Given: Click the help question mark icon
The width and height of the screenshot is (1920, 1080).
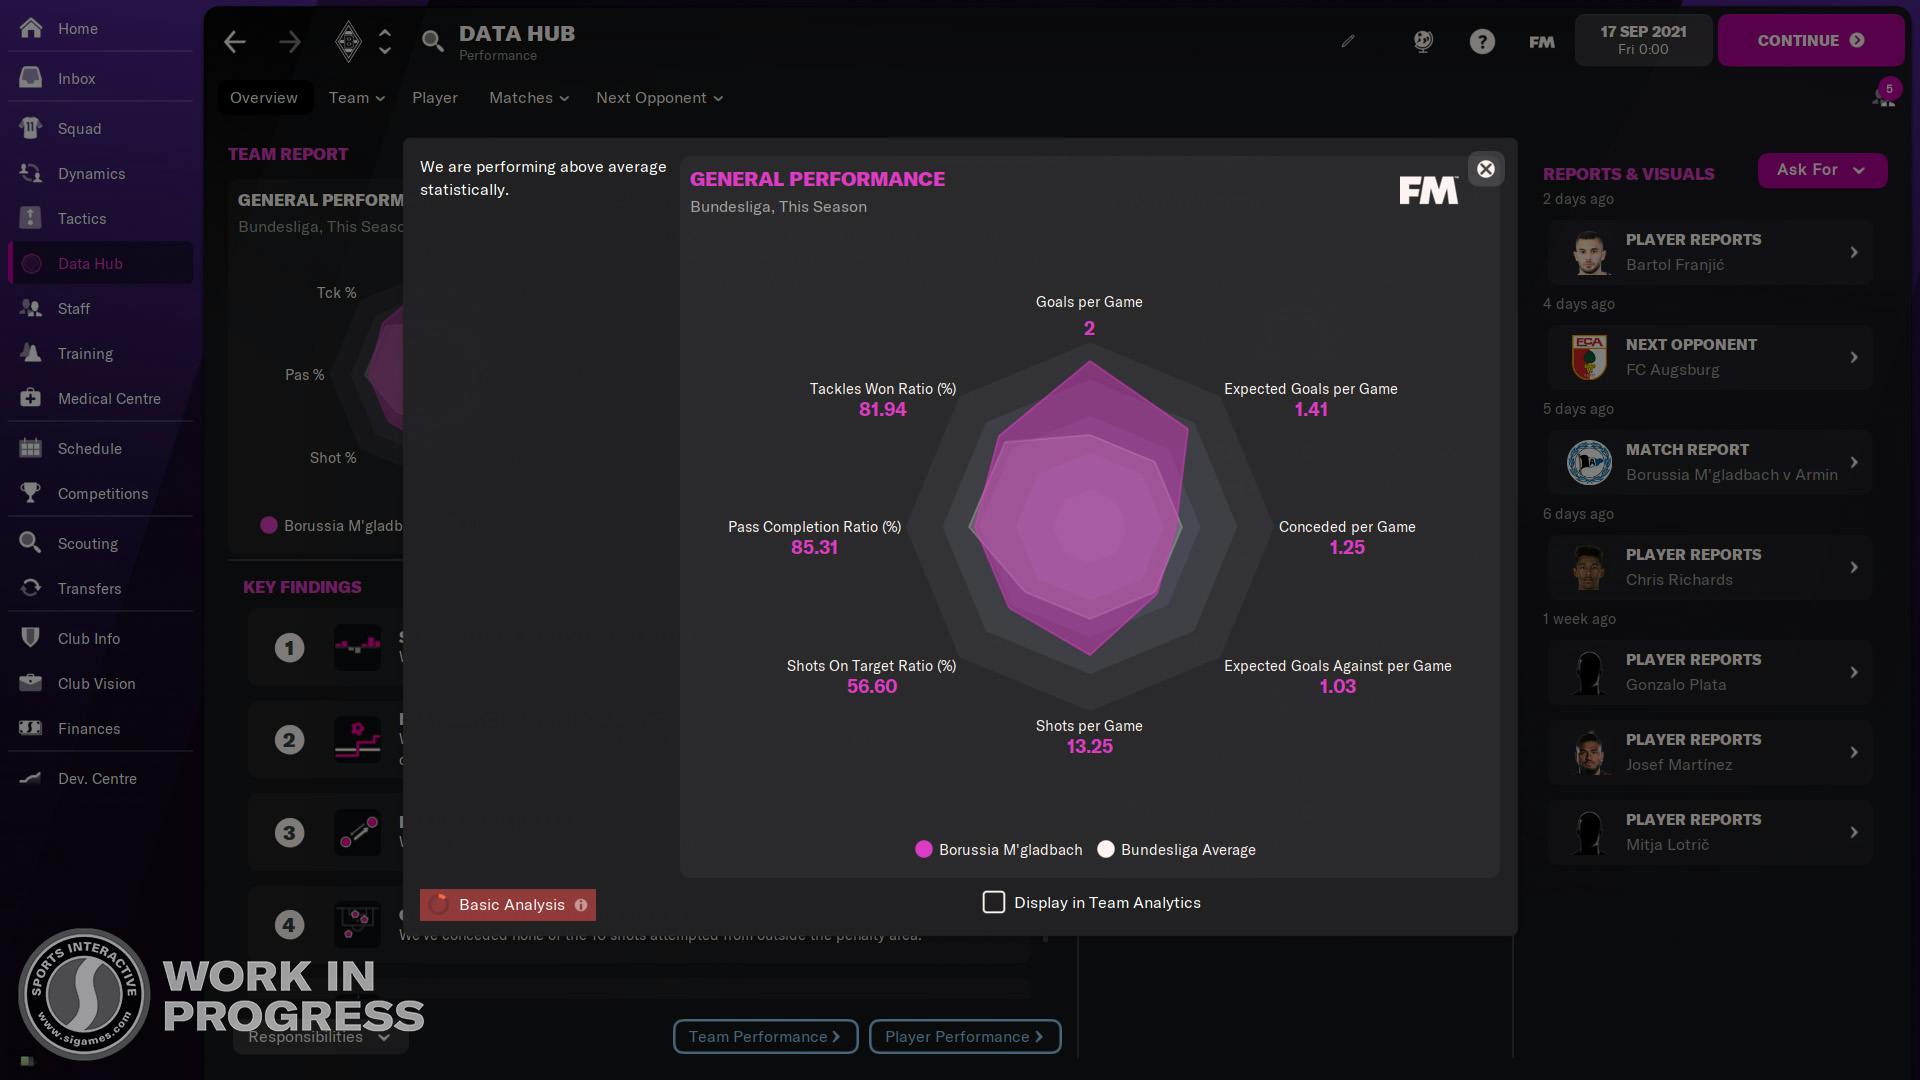Looking at the screenshot, I should point(1482,41).
